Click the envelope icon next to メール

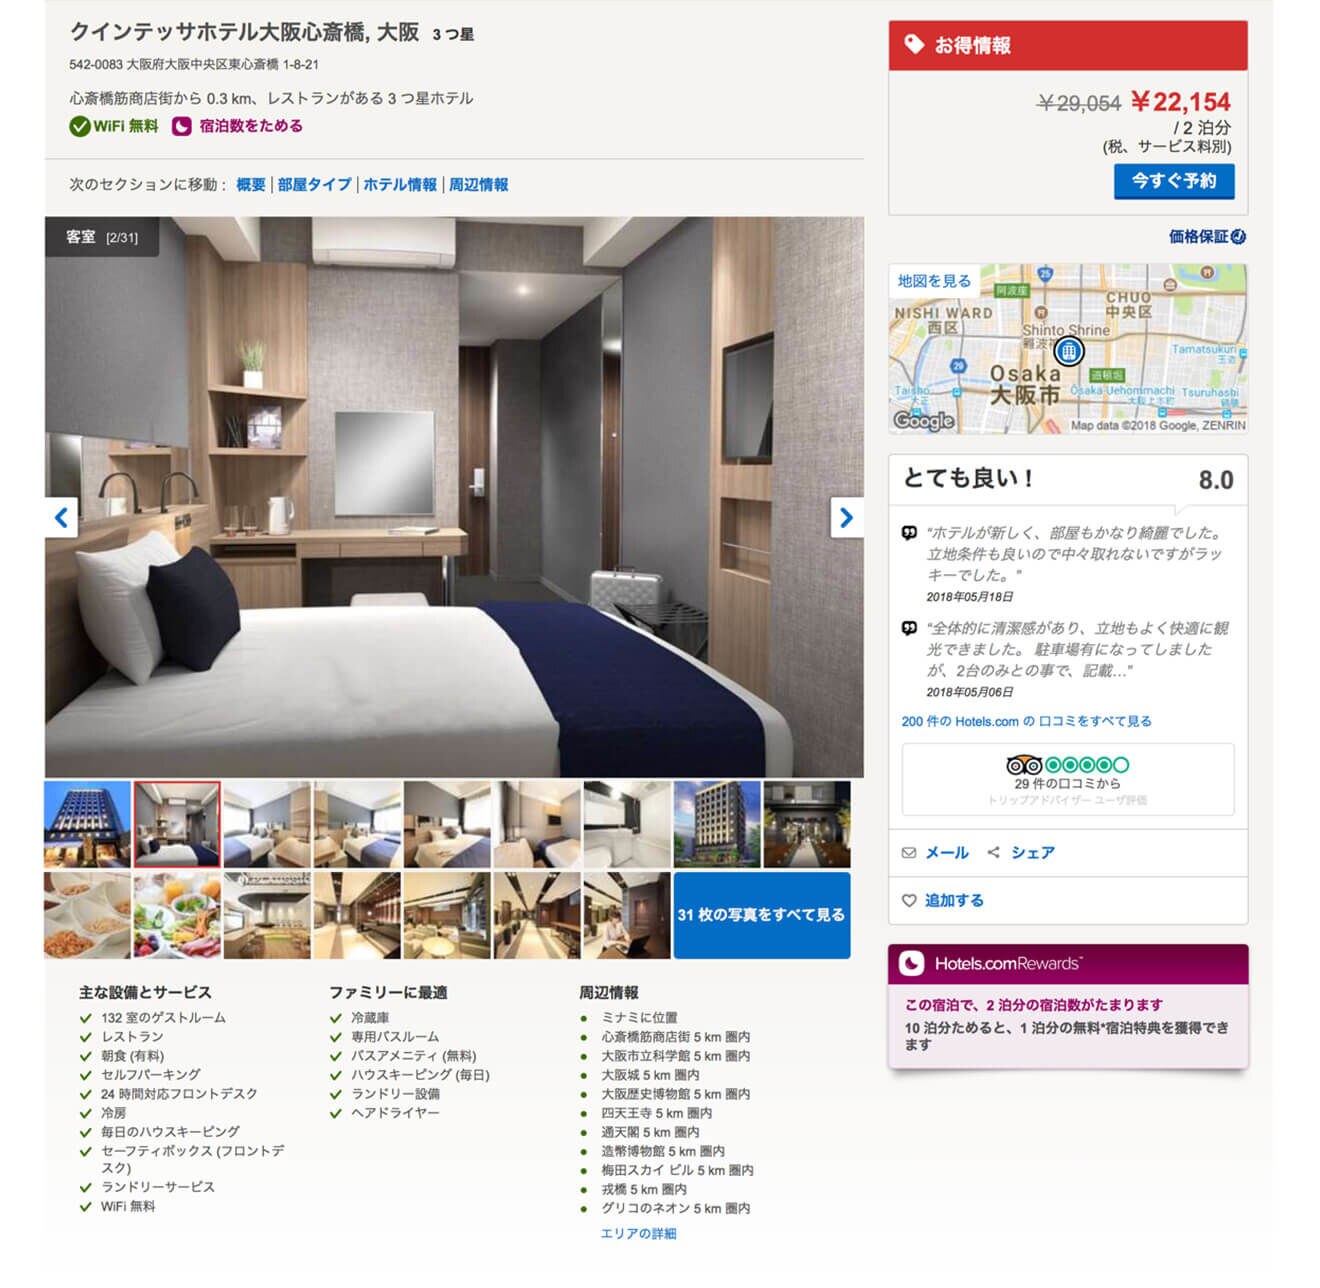(909, 853)
